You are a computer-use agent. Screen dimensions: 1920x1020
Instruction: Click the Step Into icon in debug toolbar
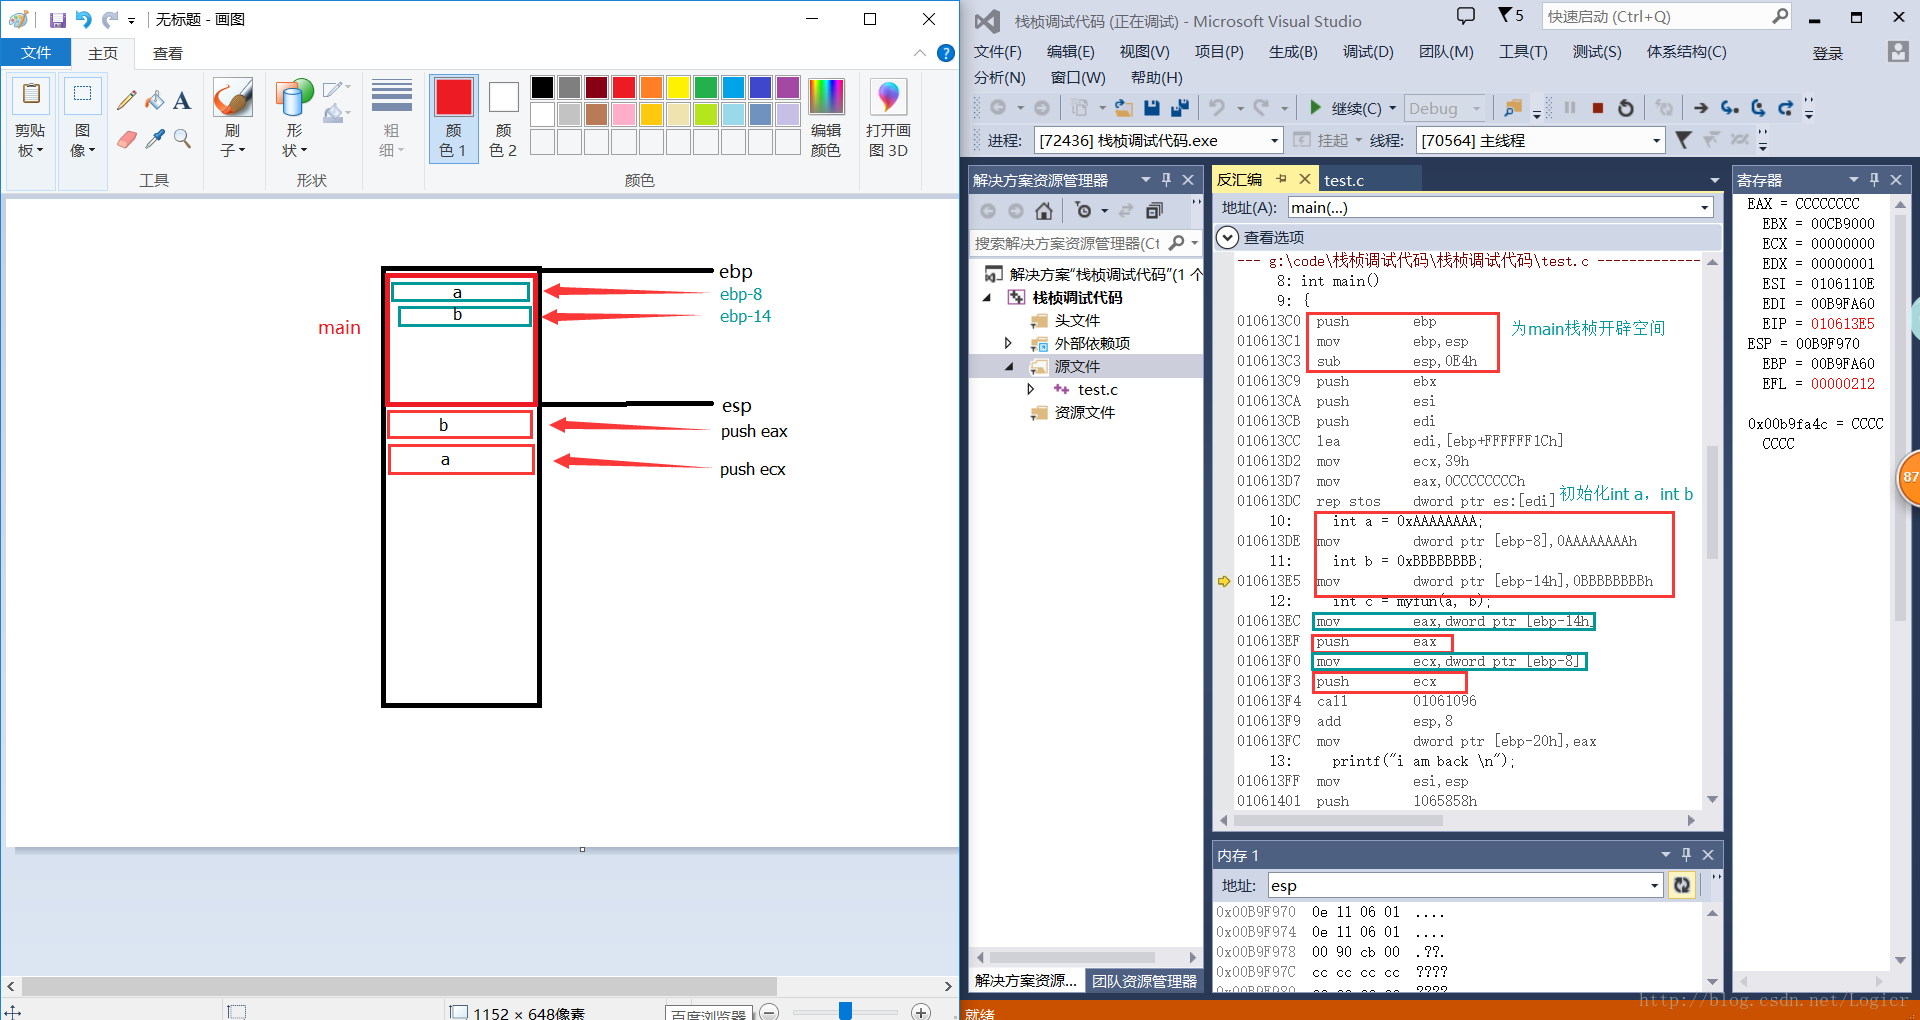pos(1730,108)
